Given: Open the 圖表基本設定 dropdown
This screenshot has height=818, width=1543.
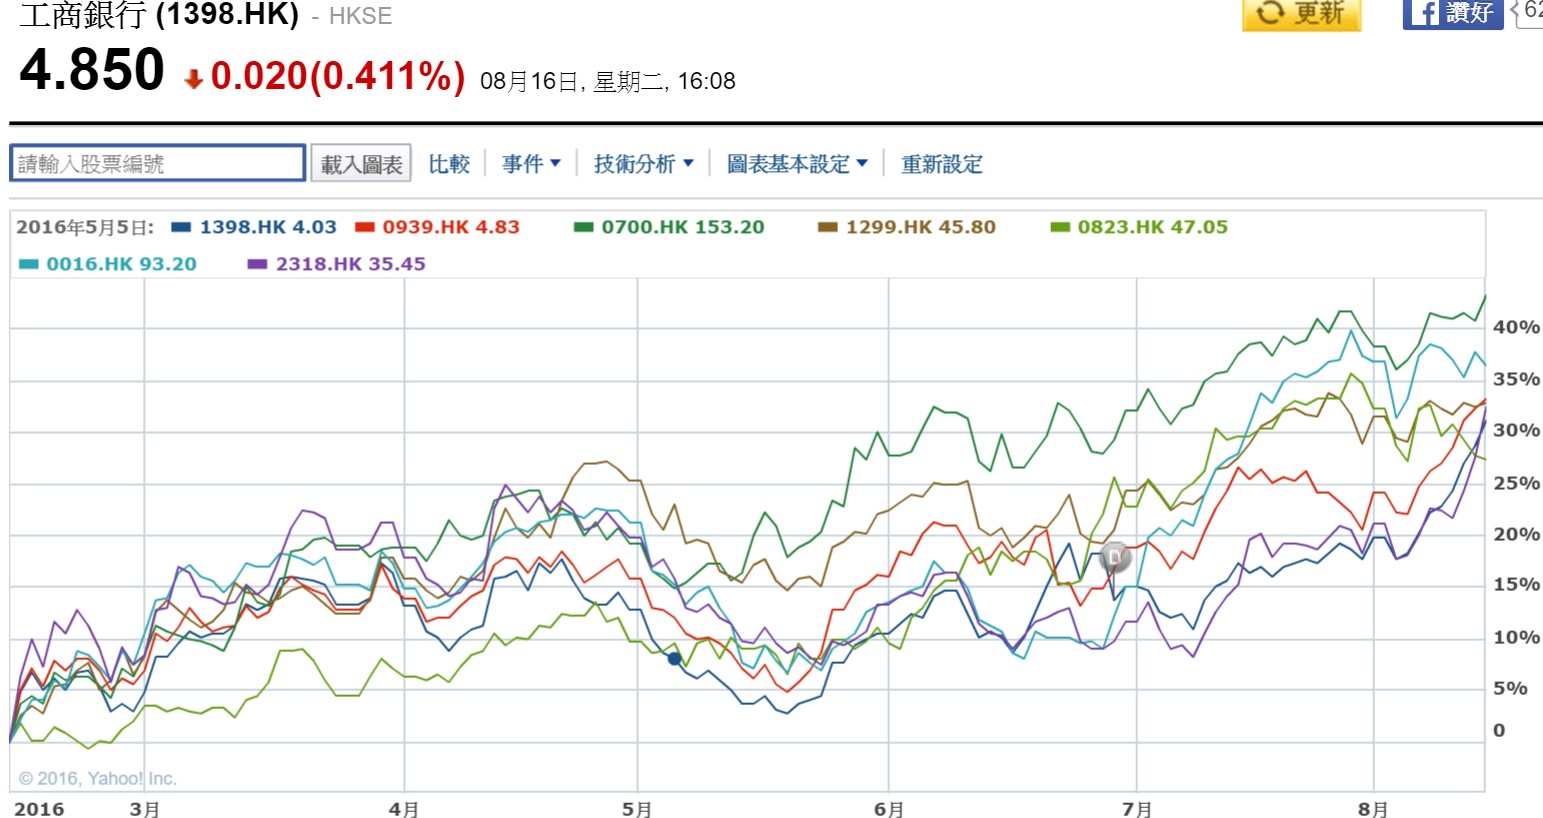Looking at the screenshot, I should pos(797,164).
